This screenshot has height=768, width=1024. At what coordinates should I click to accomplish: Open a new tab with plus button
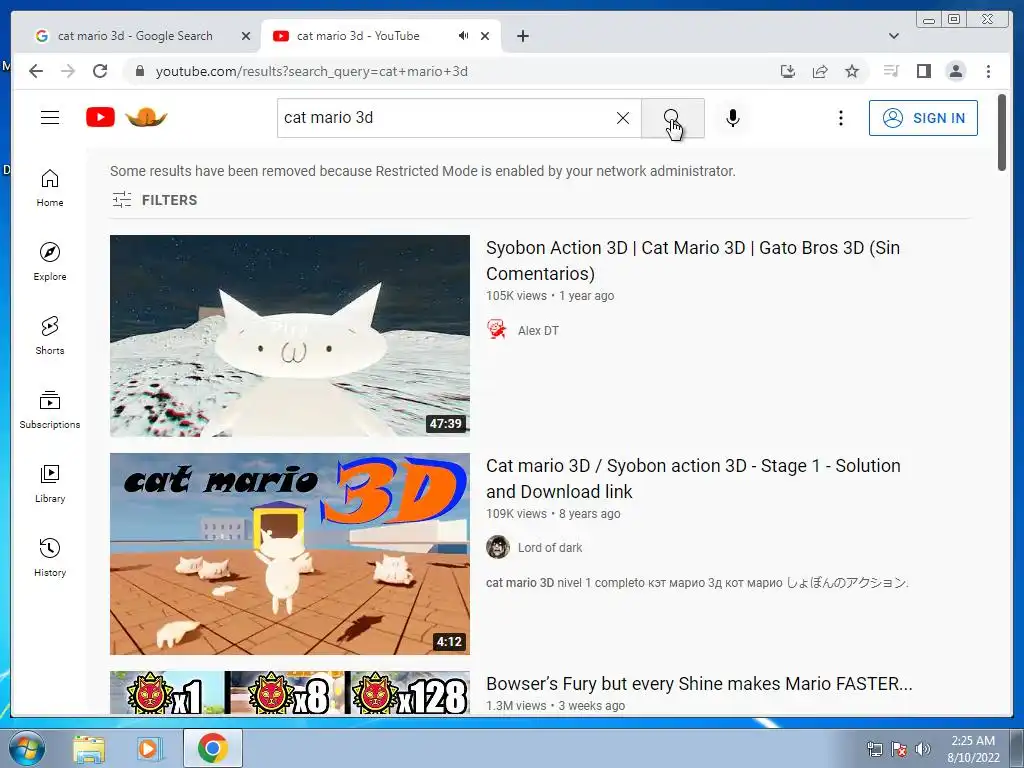point(522,36)
